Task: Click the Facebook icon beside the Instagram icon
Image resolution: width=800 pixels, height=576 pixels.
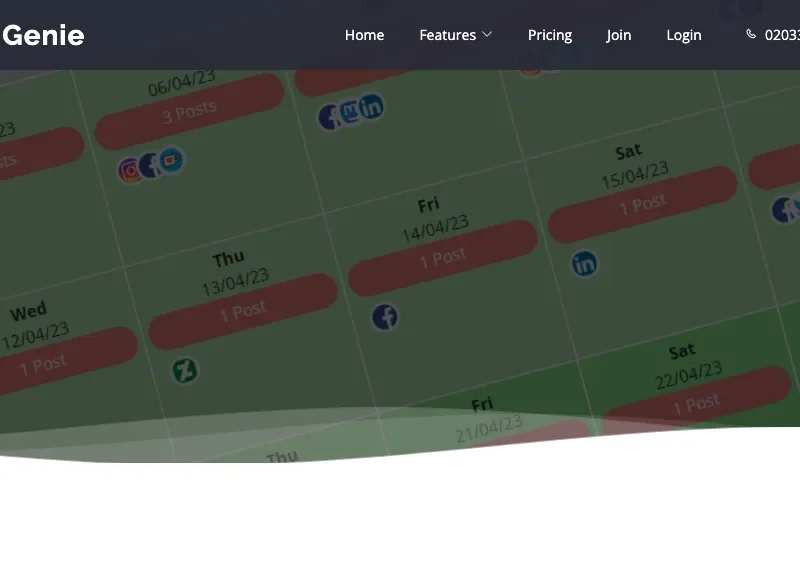Action: pos(151,165)
